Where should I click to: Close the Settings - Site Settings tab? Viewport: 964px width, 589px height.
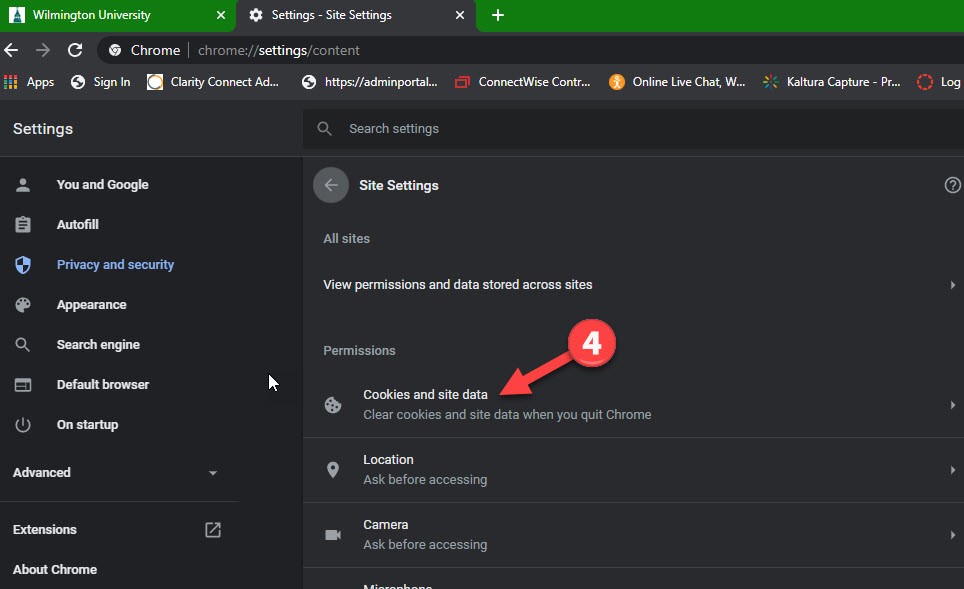[460, 15]
